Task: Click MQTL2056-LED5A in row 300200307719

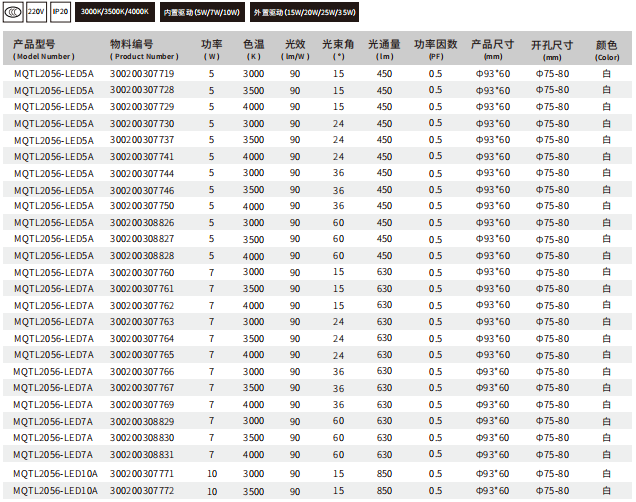Action: pyautogui.click(x=54, y=74)
